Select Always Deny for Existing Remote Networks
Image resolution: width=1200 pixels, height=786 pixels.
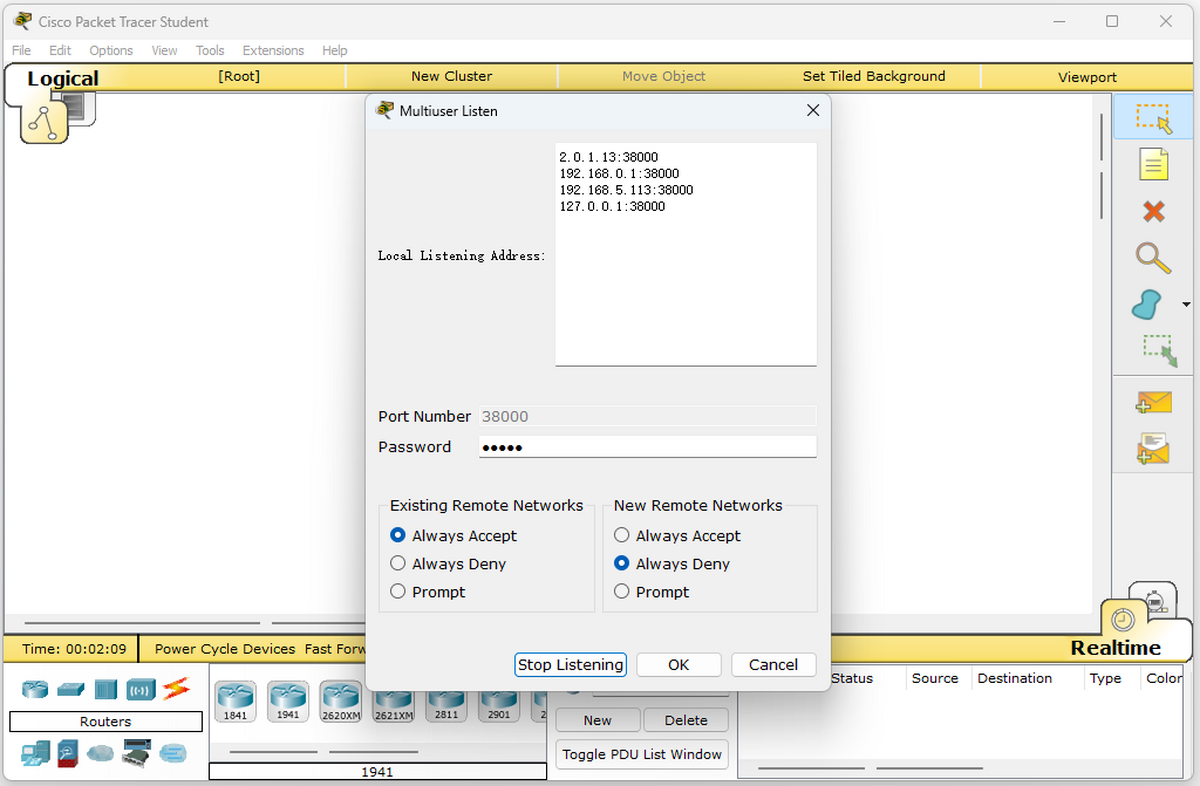coord(398,563)
